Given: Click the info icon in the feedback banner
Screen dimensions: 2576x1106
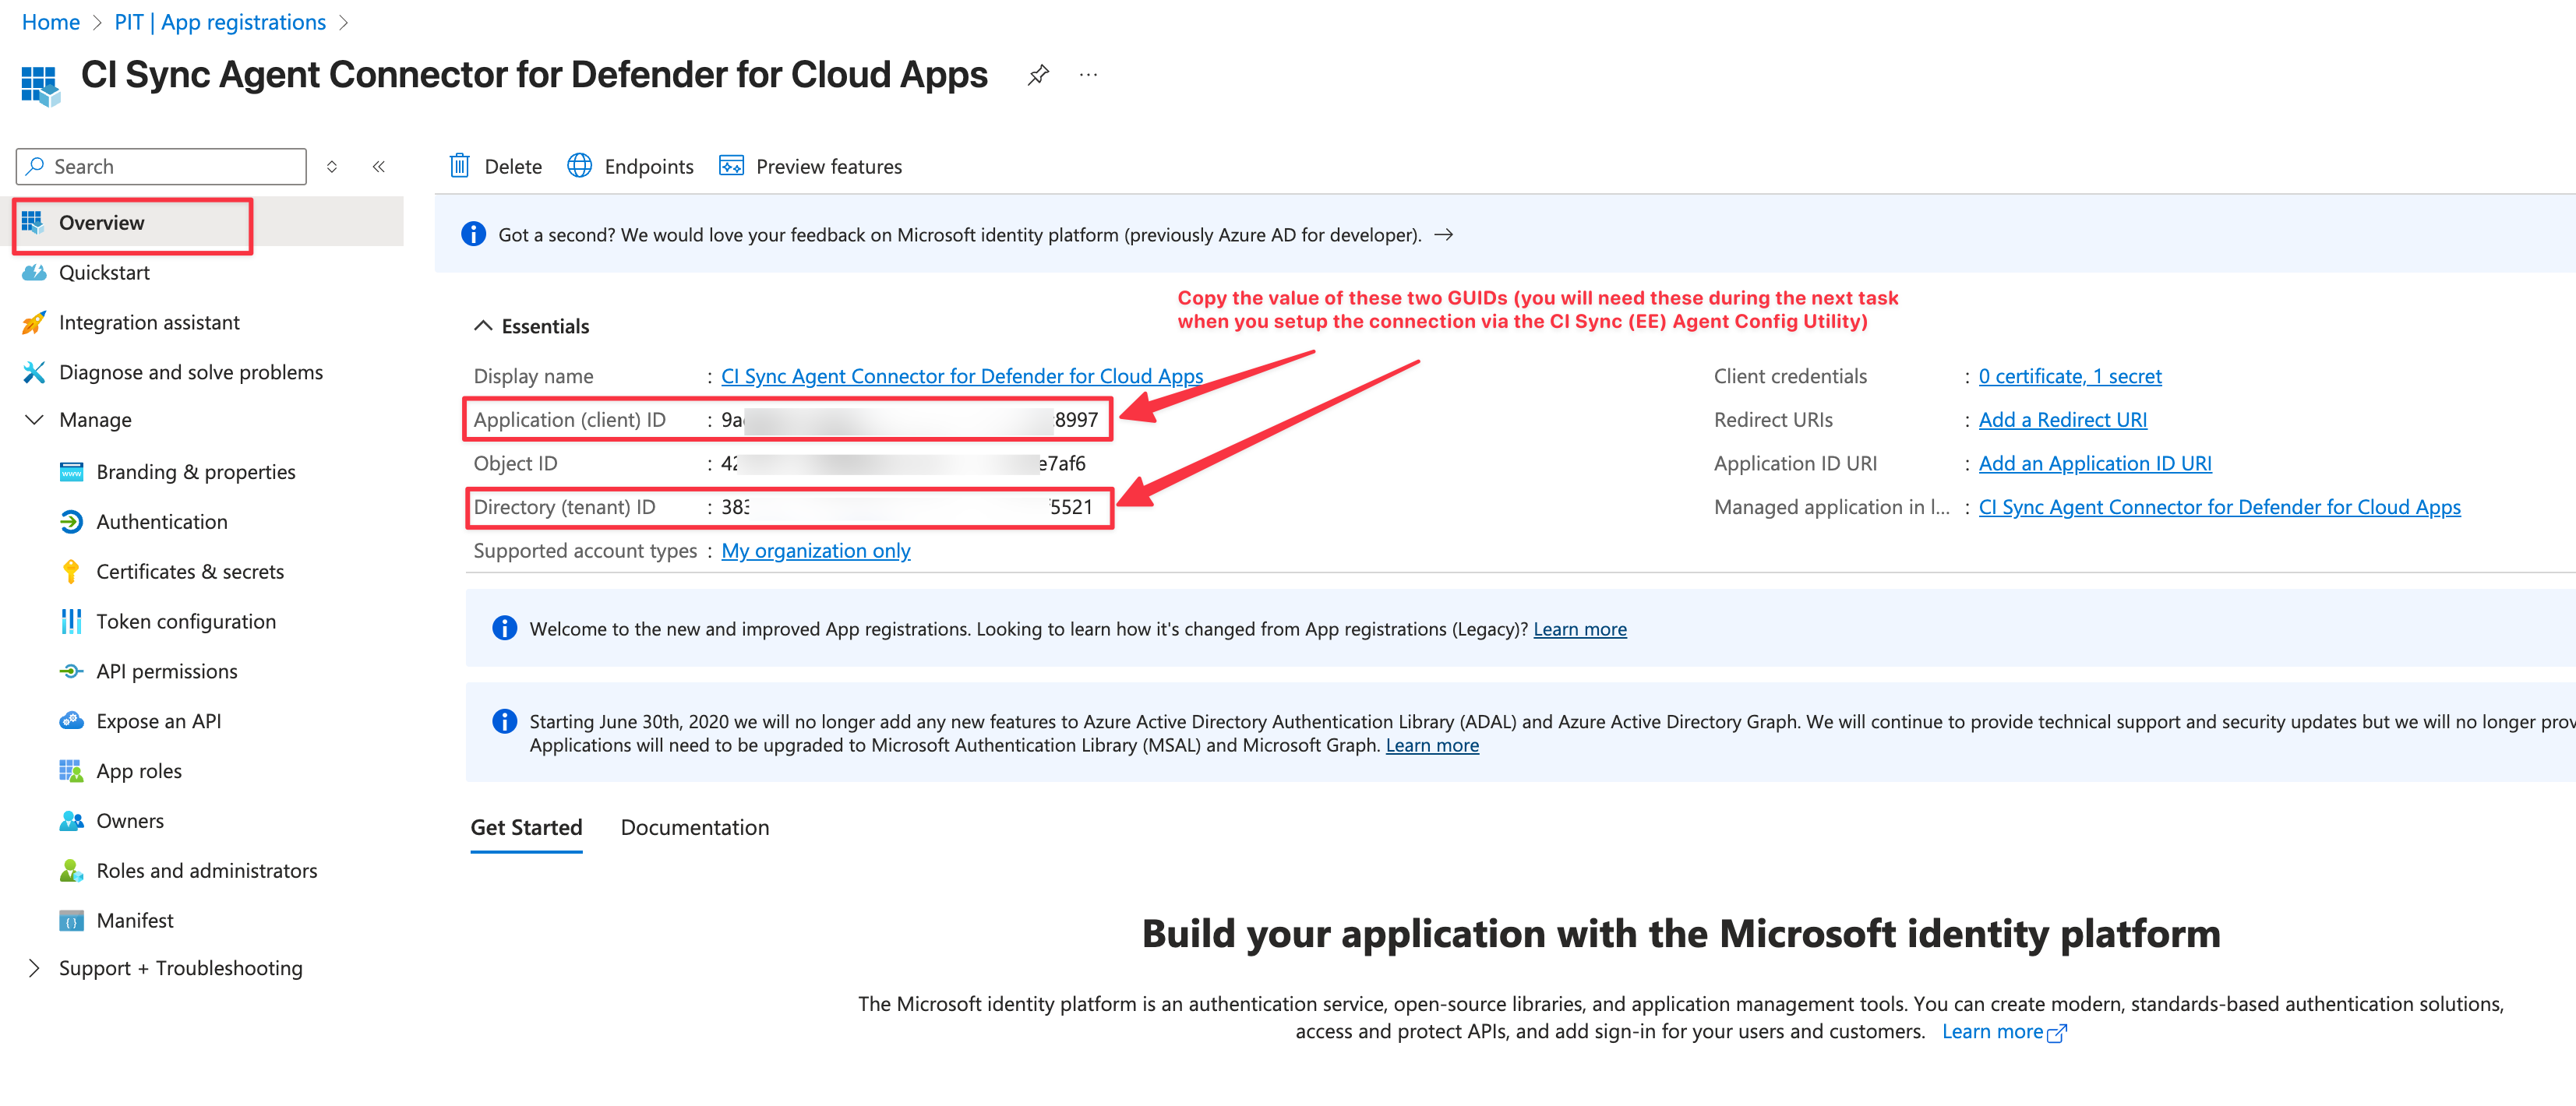Looking at the screenshot, I should coord(473,234).
